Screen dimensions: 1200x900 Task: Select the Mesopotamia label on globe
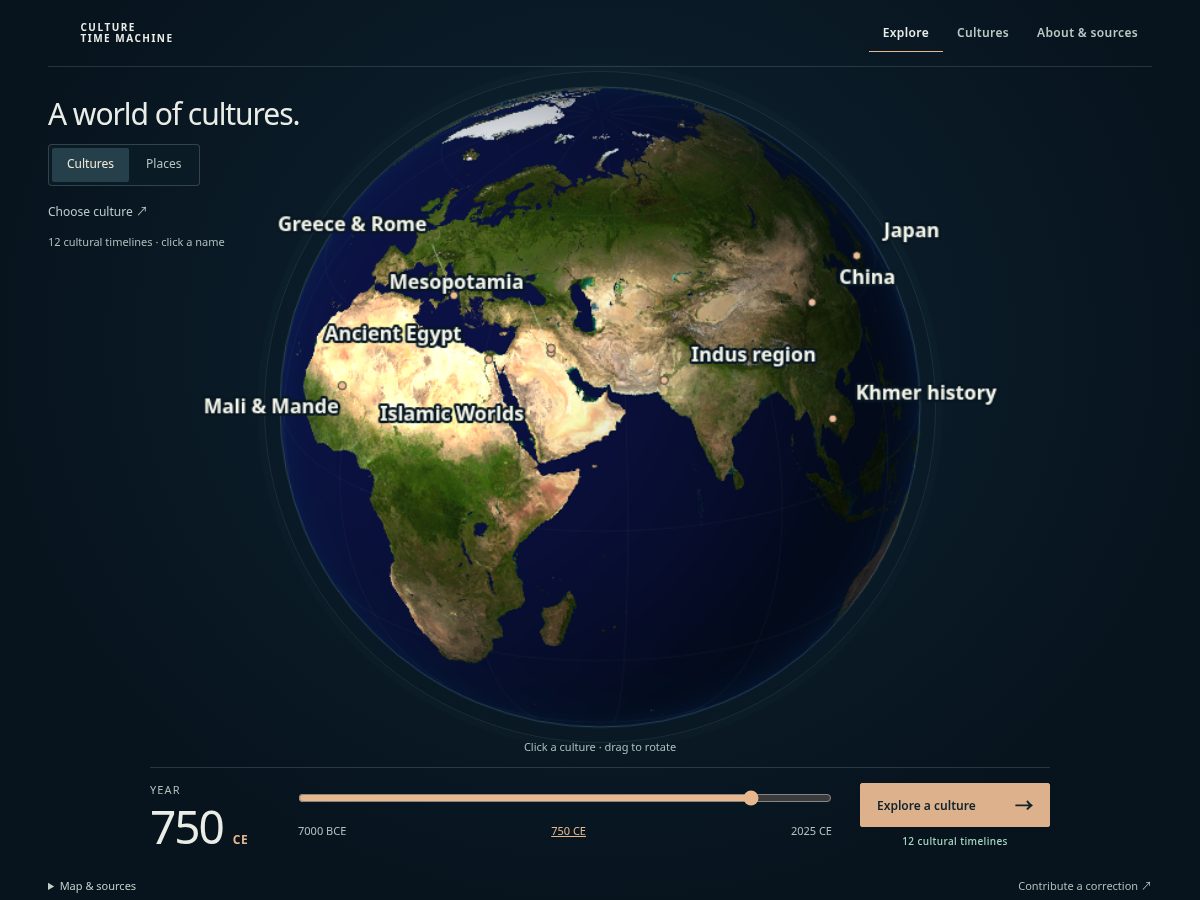456,282
